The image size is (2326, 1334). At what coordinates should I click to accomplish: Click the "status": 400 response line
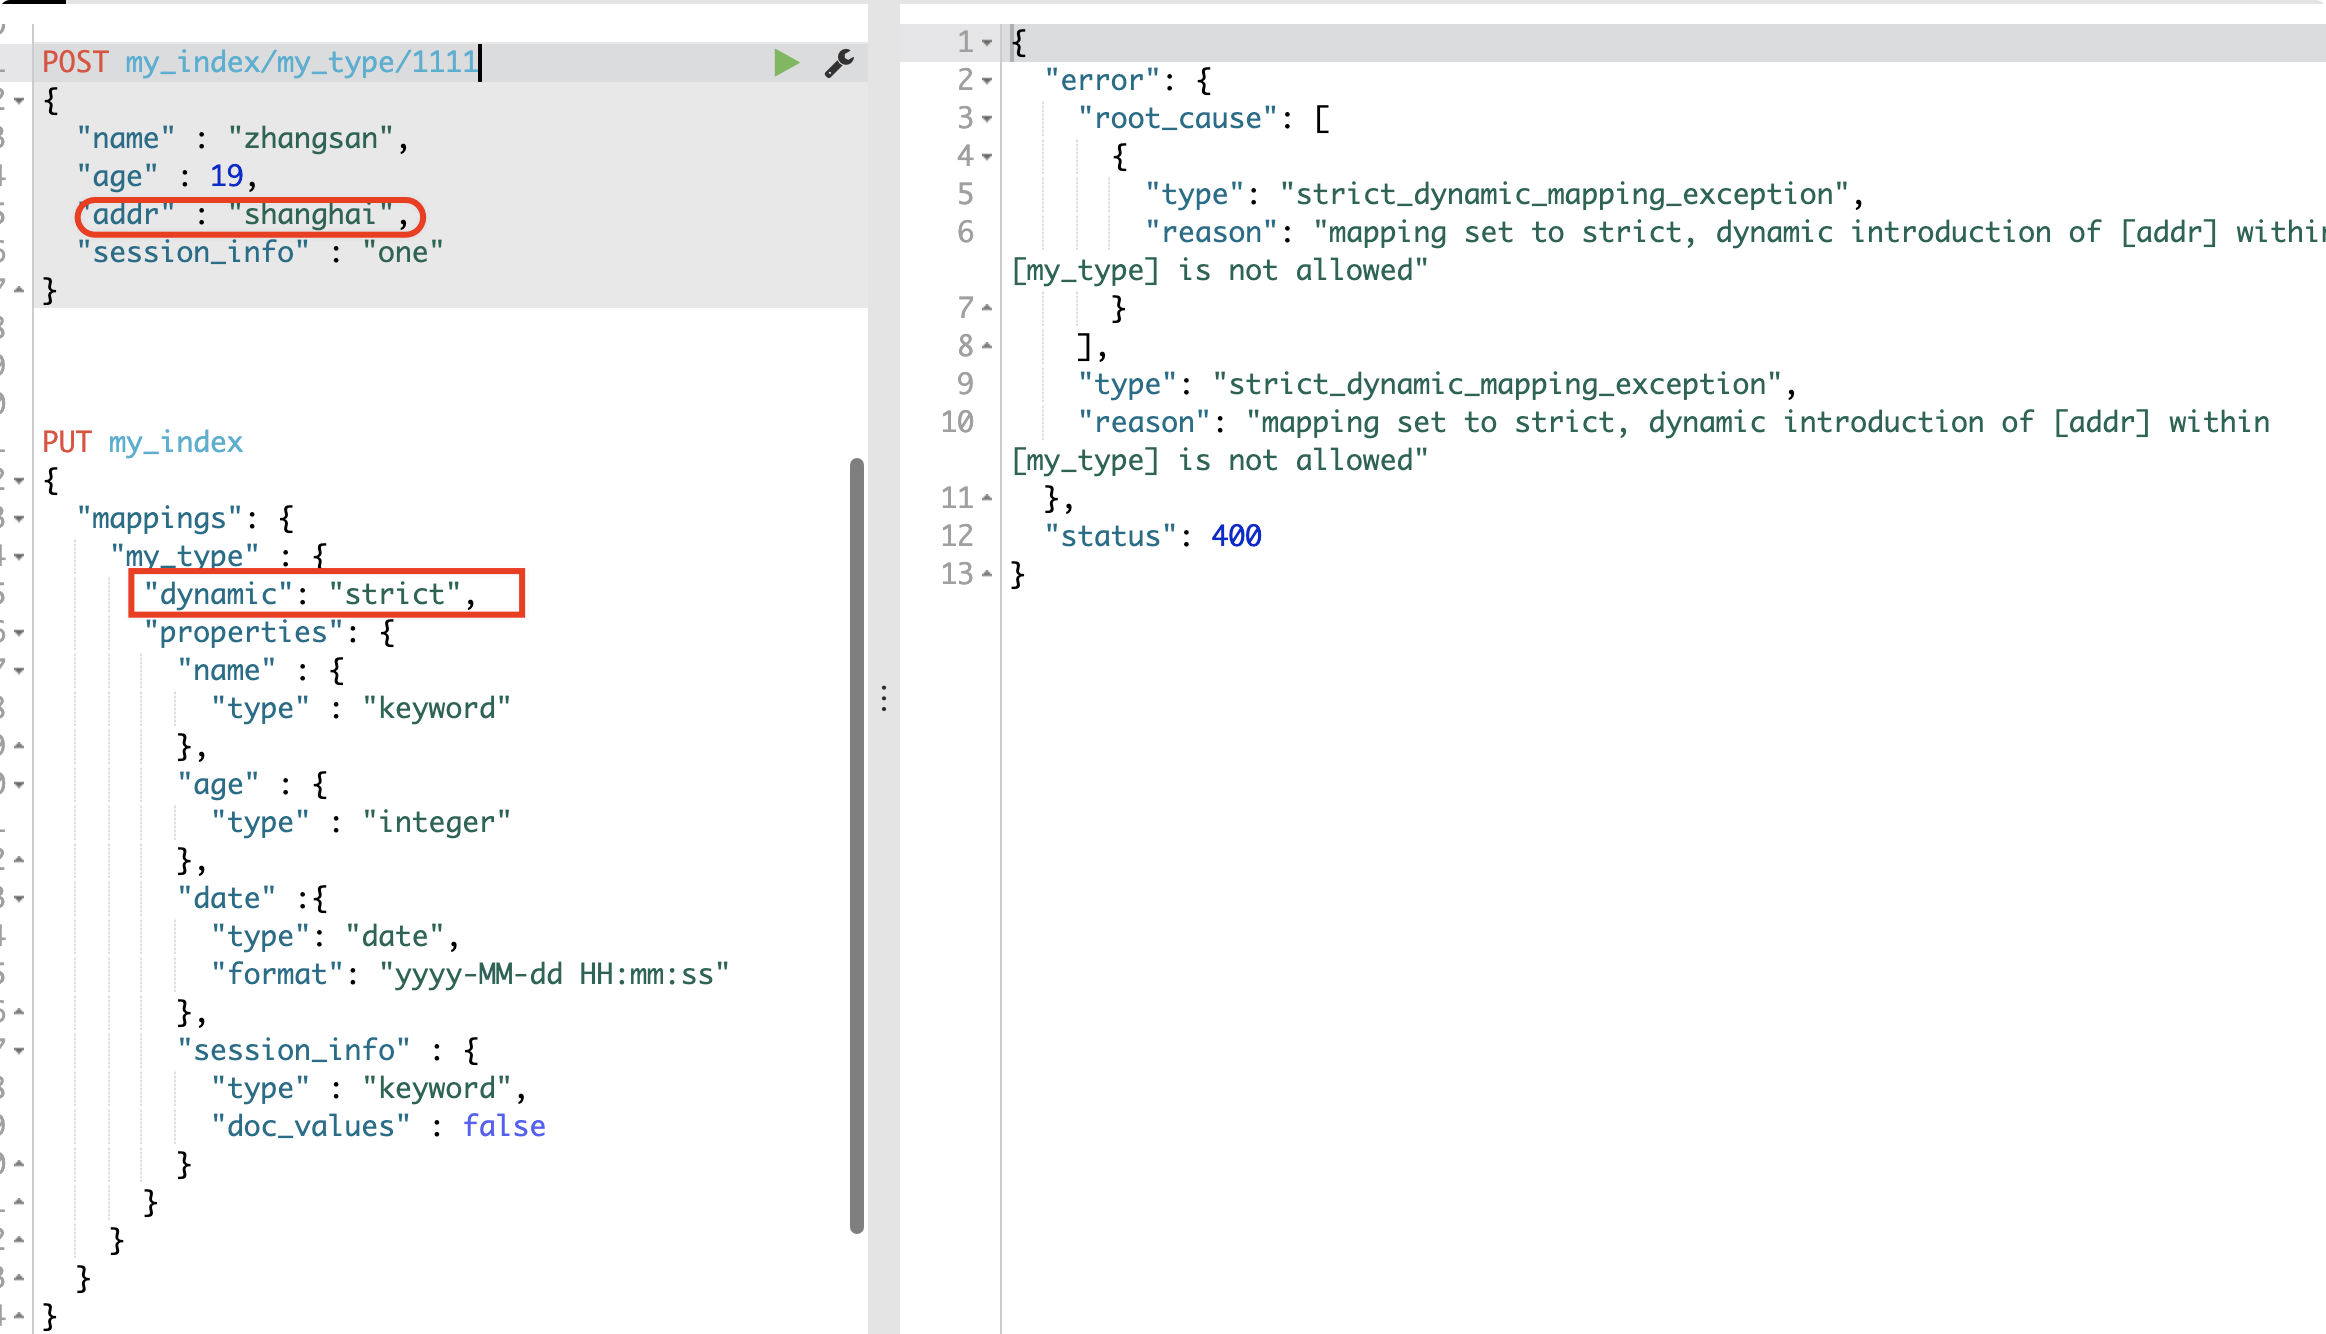[1152, 536]
